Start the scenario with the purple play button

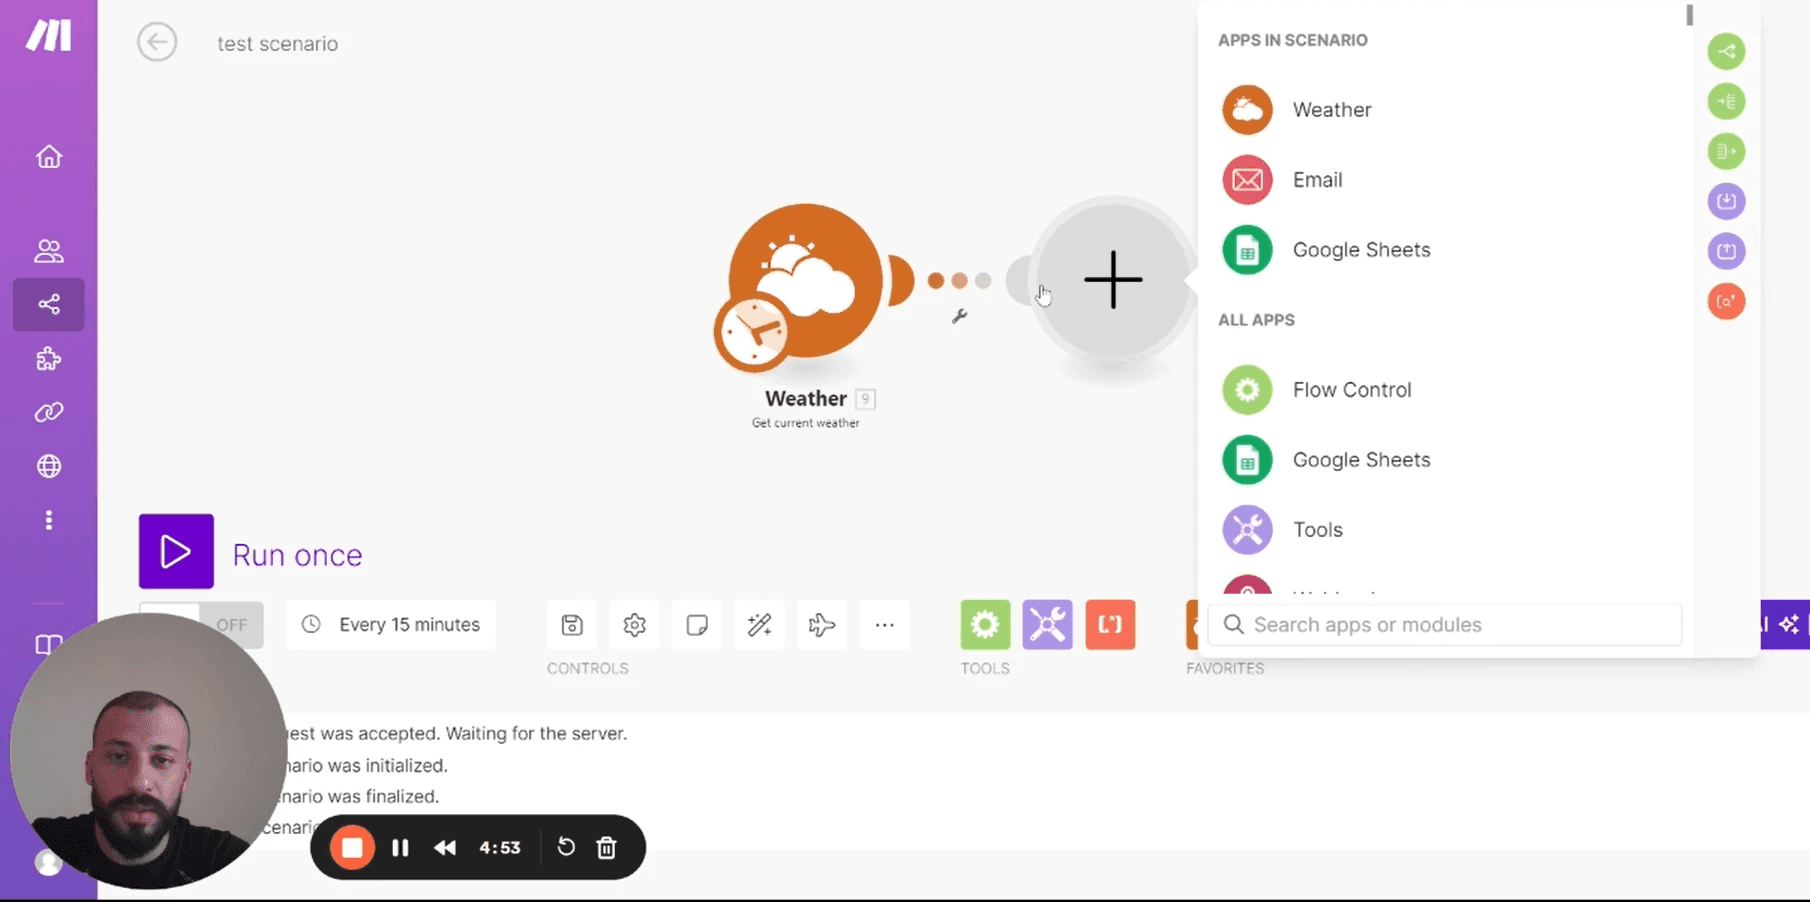tap(176, 551)
